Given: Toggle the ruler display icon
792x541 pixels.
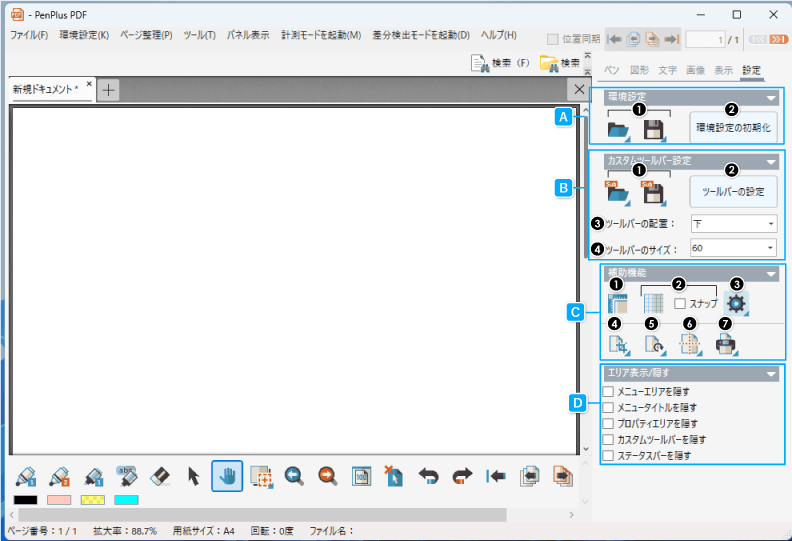Looking at the screenshot, I should 618,304.
